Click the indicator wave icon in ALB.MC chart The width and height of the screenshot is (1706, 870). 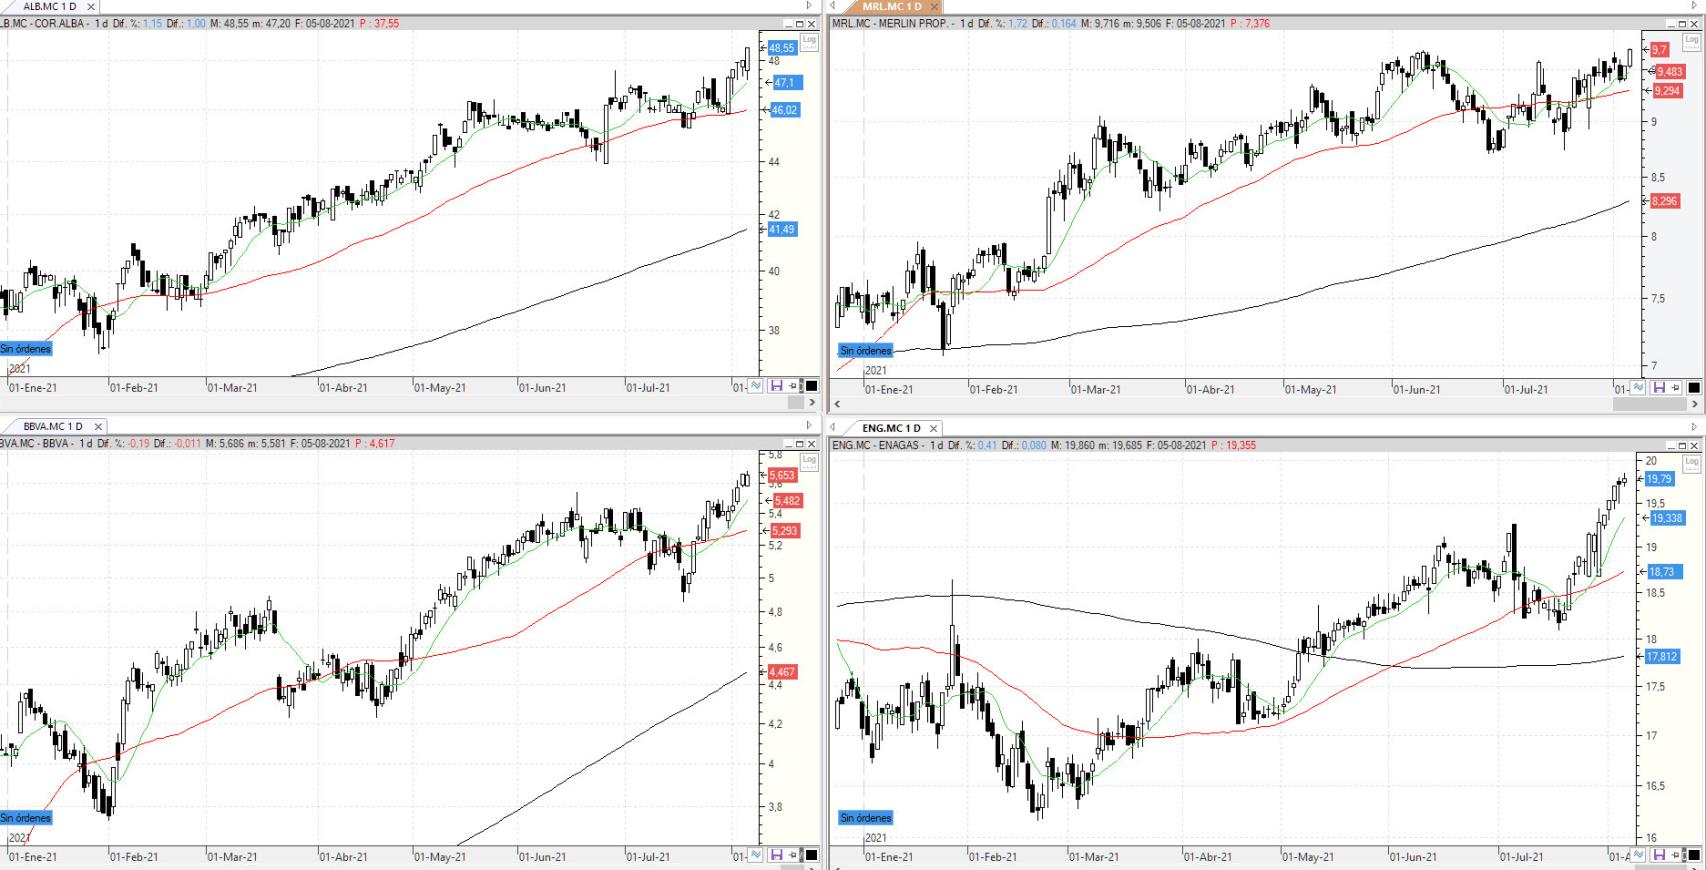(756, 386)
